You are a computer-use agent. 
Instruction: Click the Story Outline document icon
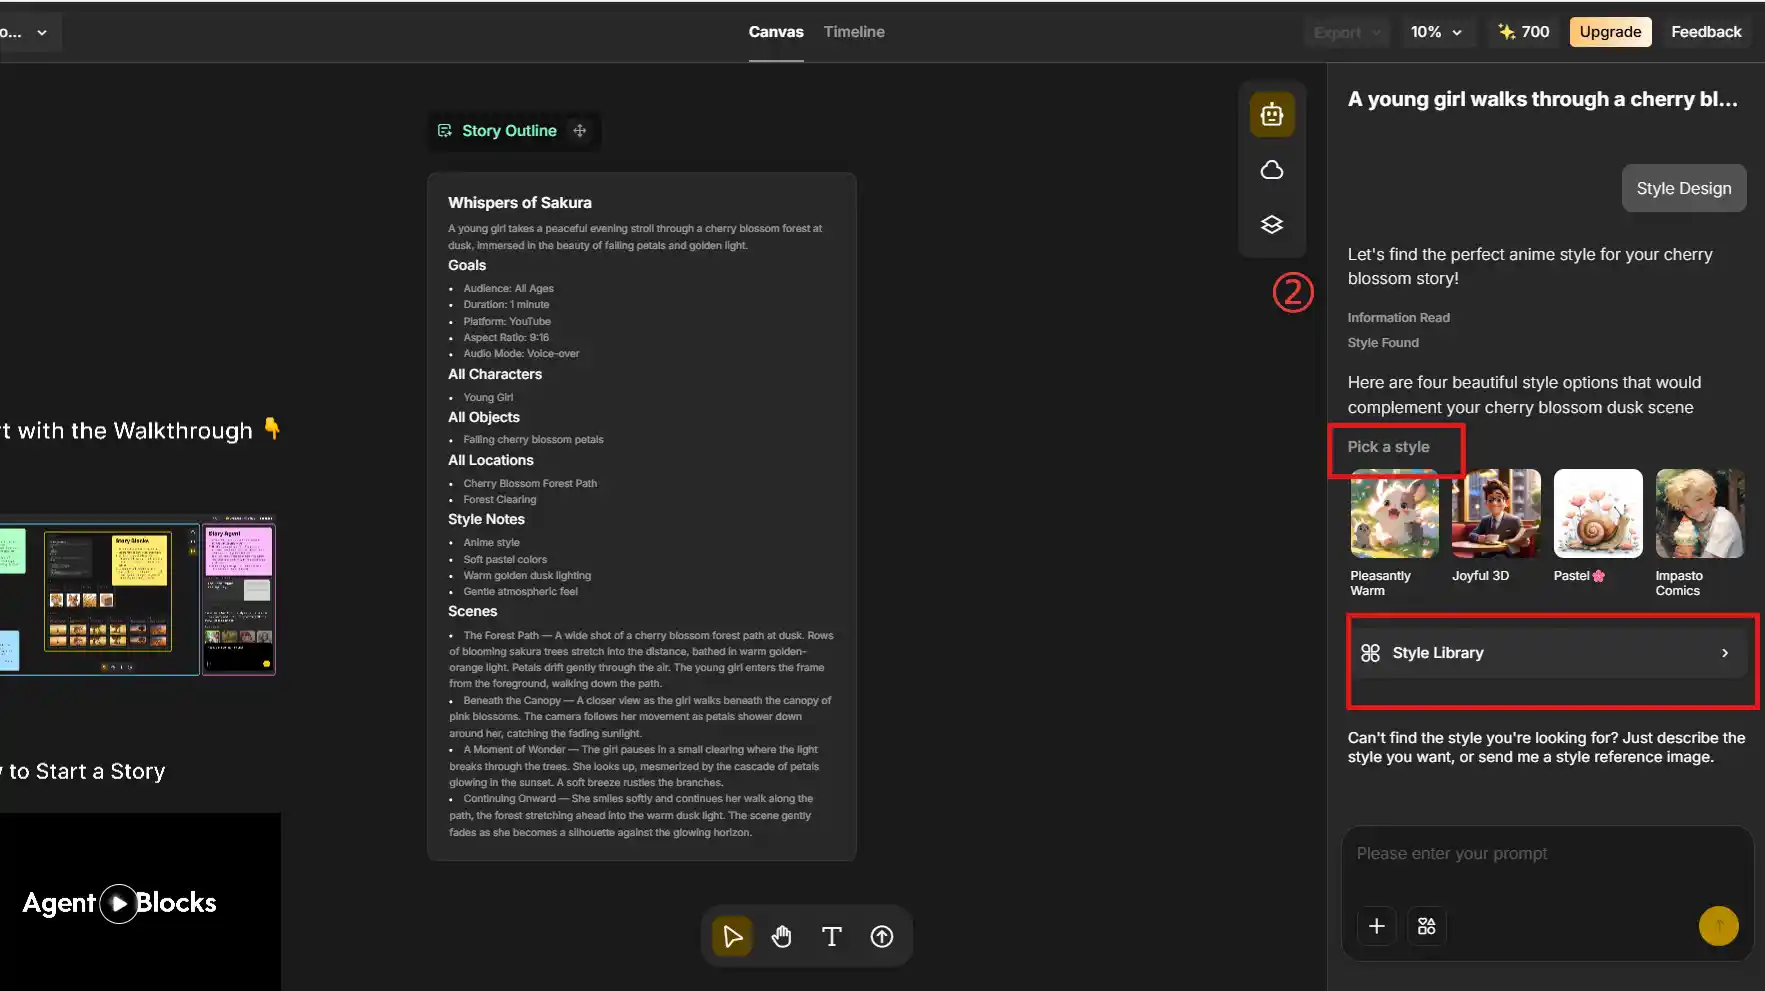pos(445,131)
